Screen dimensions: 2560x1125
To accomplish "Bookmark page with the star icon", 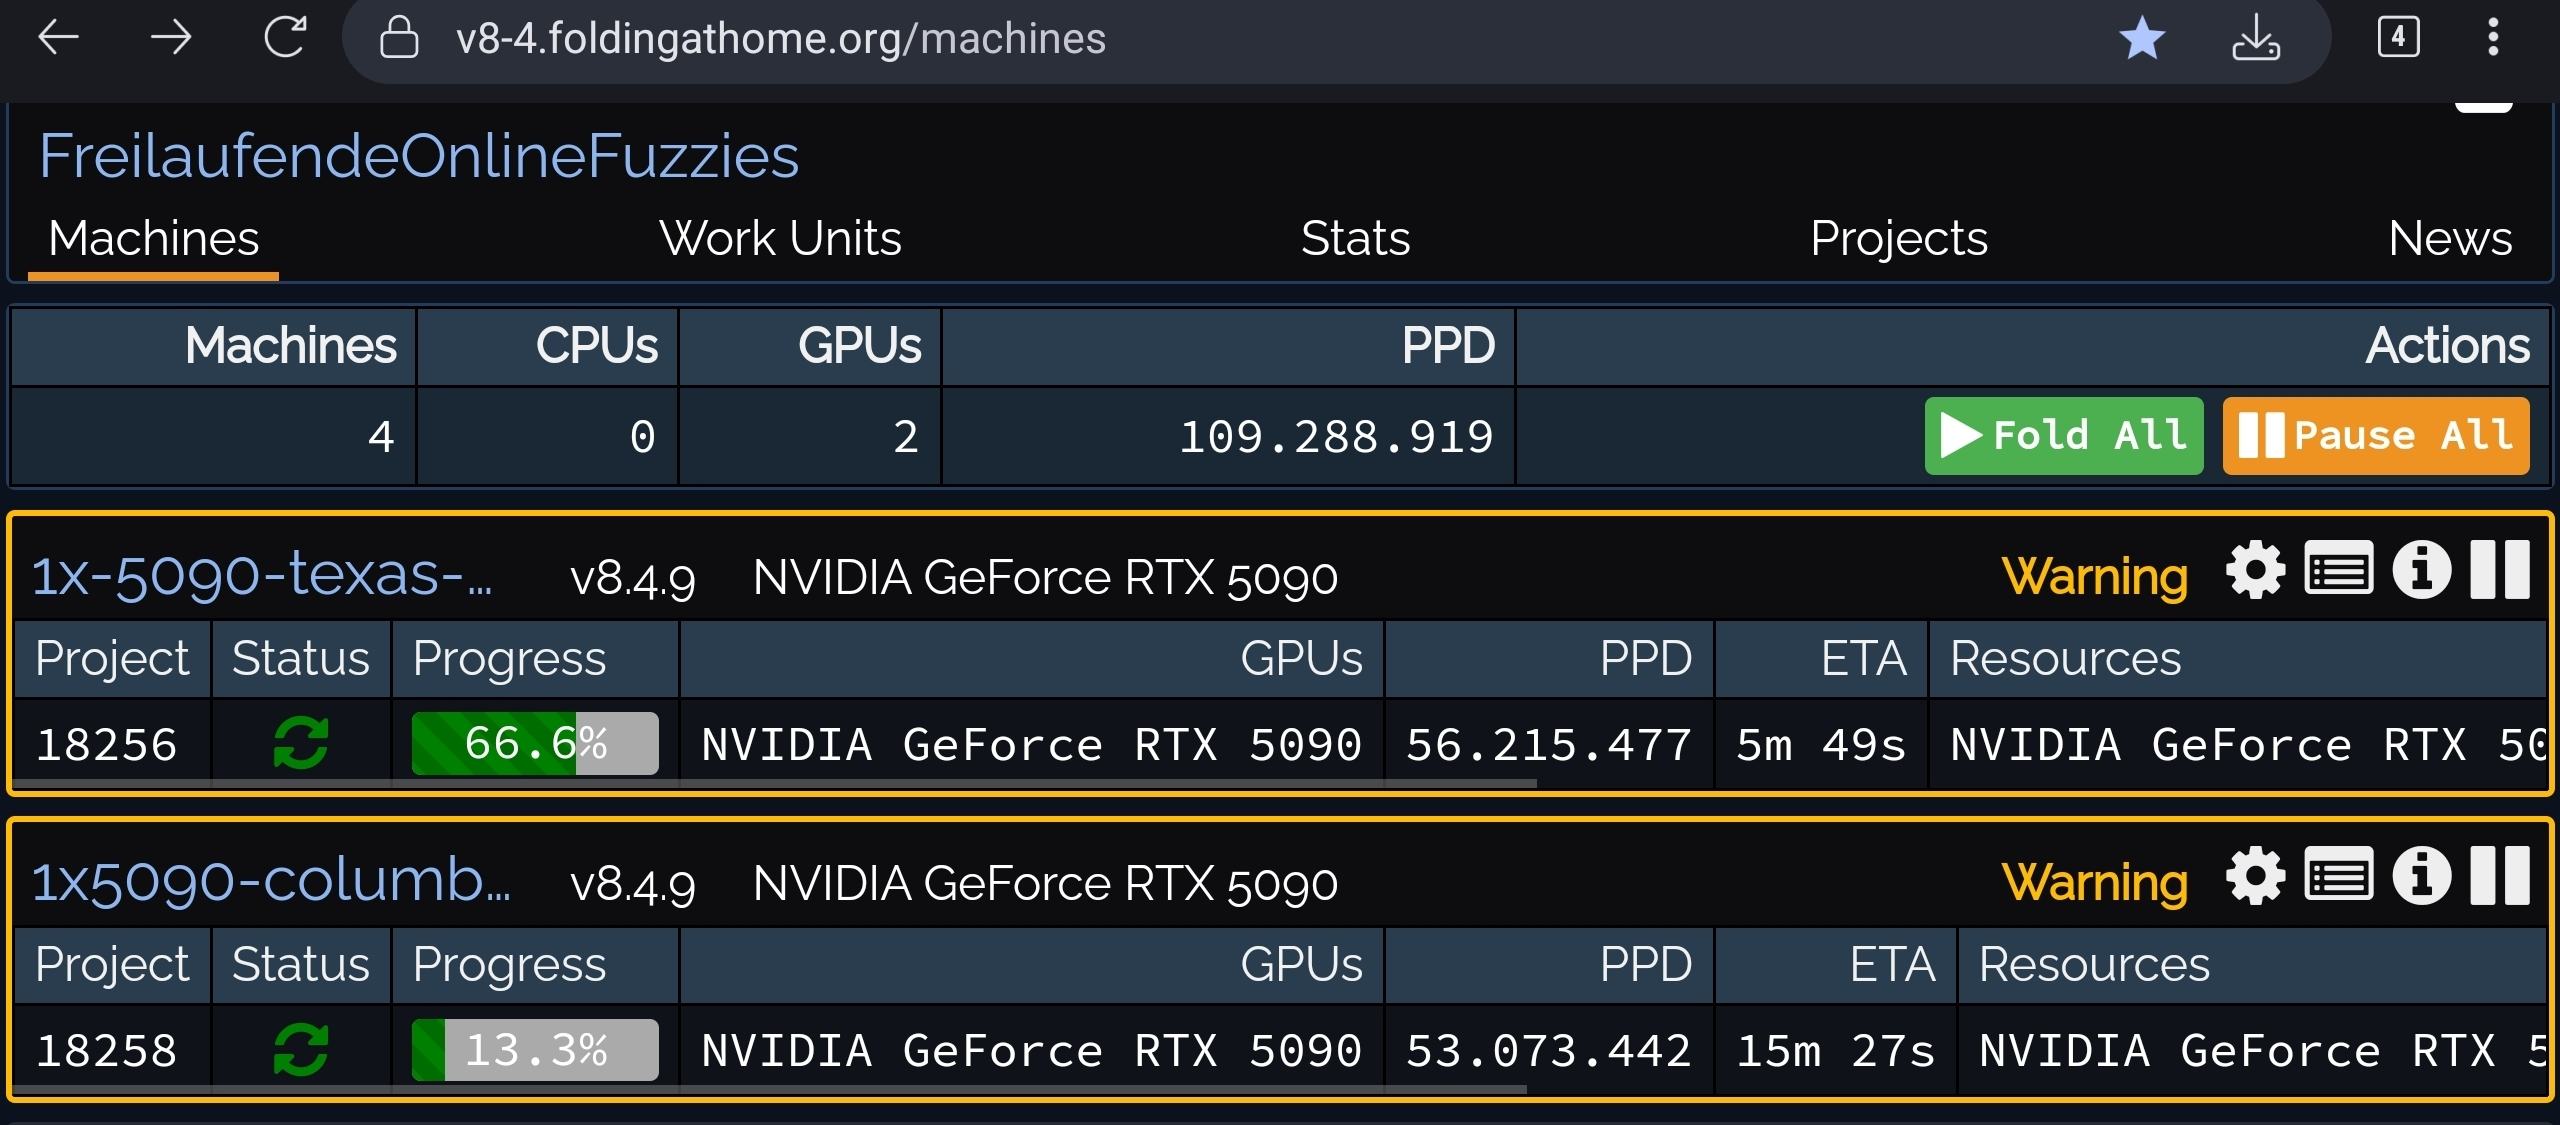I will coord(2141,39).
